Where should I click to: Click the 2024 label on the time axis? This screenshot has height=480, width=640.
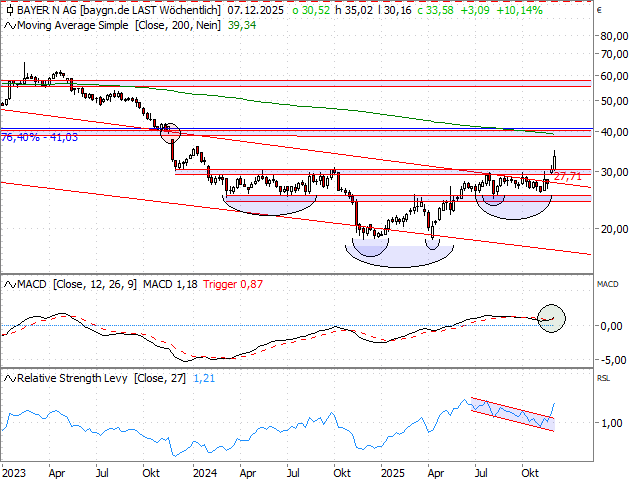pos(205,473)
